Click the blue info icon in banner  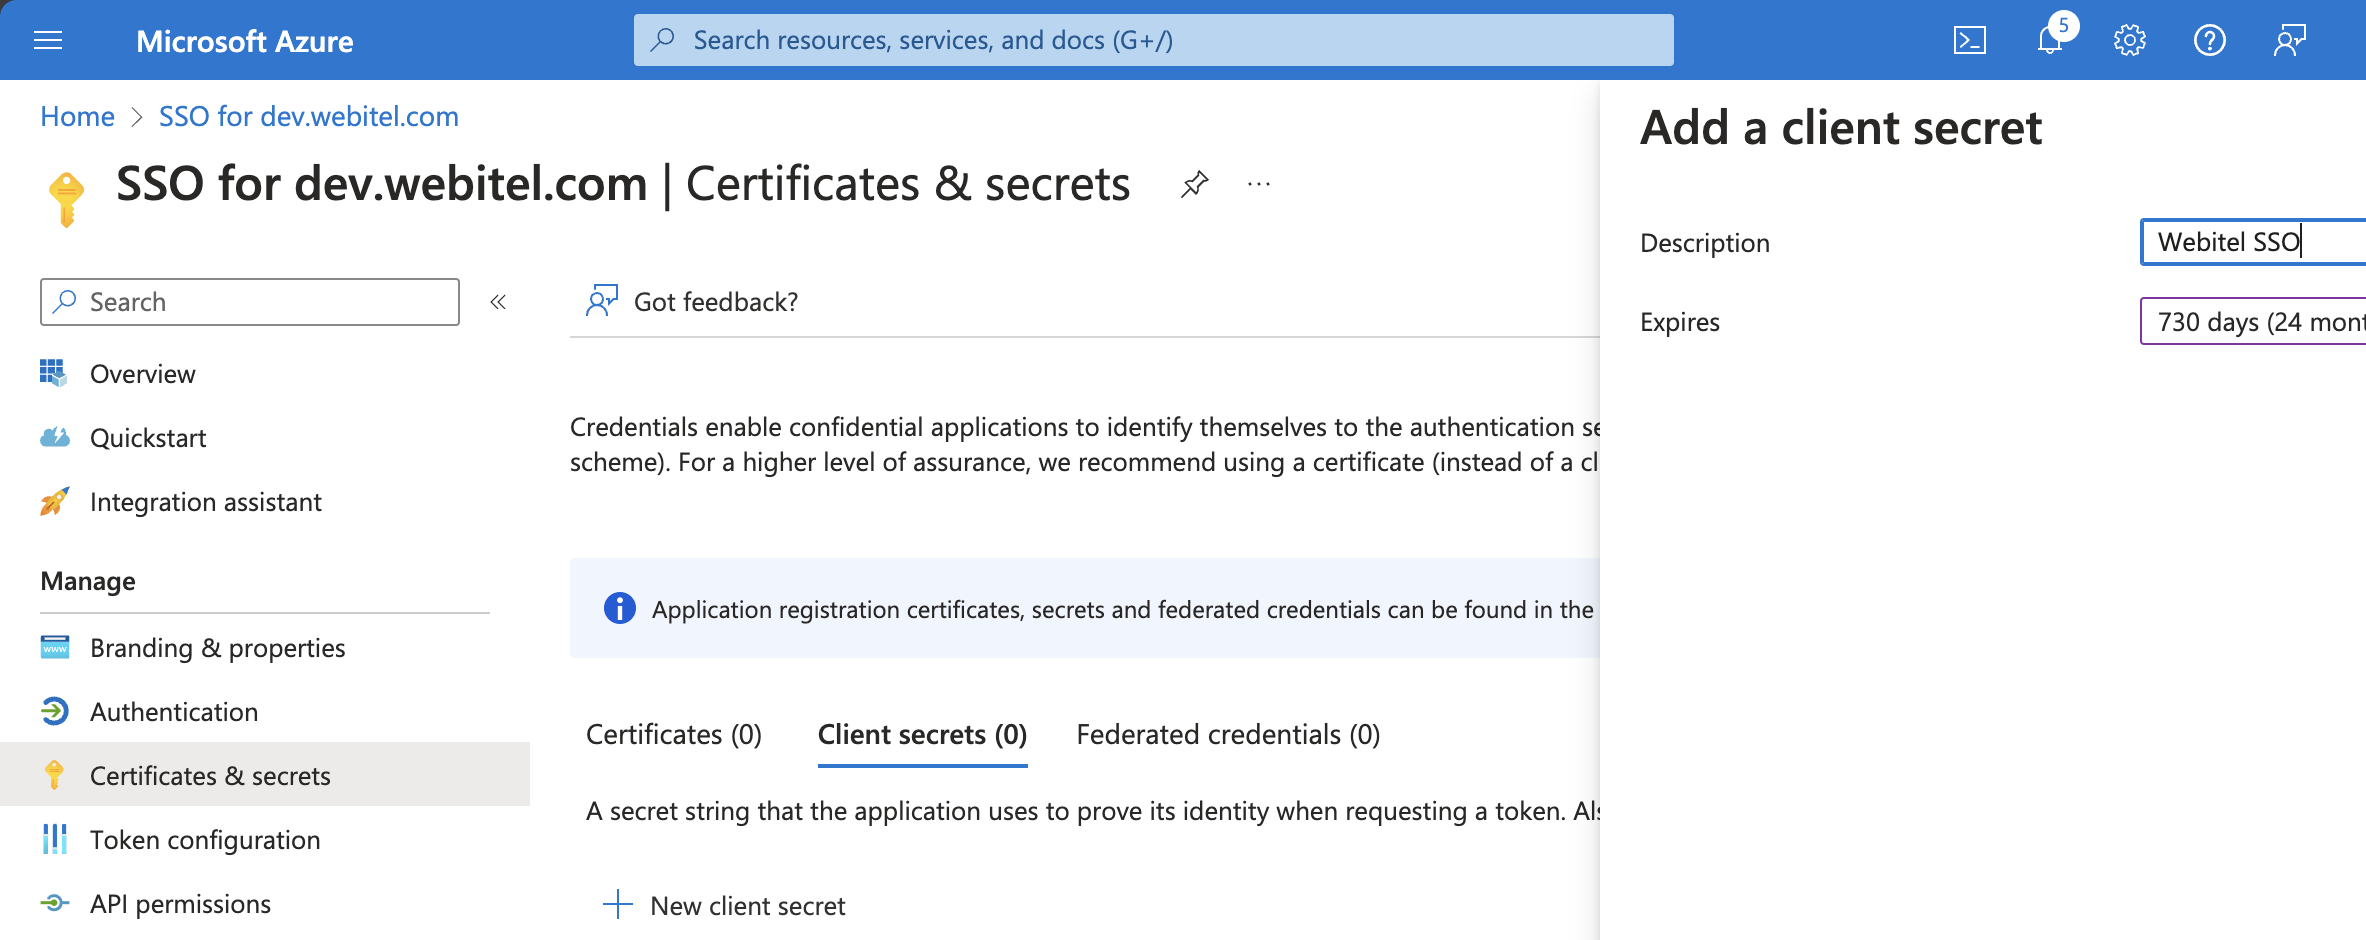pos(620,608)
